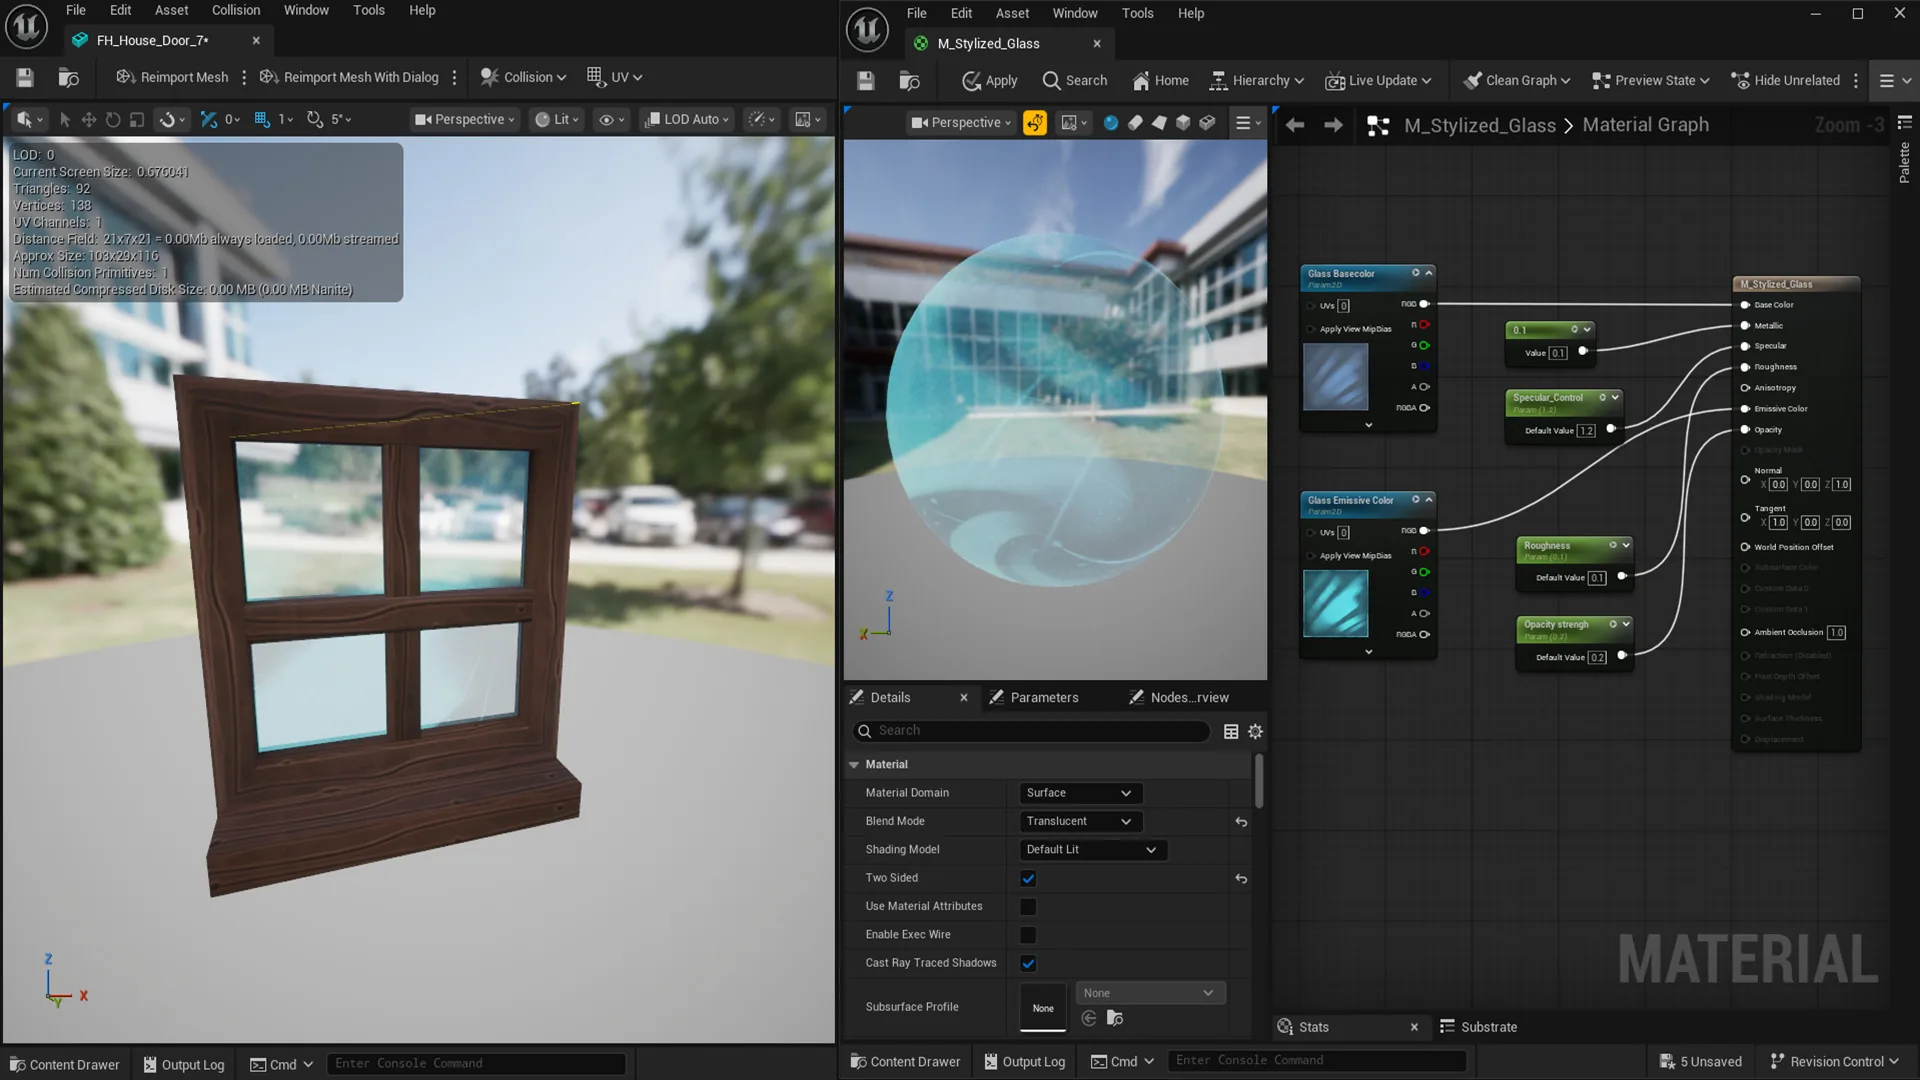Click the graph back navigation arrow
1920x1080 pixels.
point(1295,125)
